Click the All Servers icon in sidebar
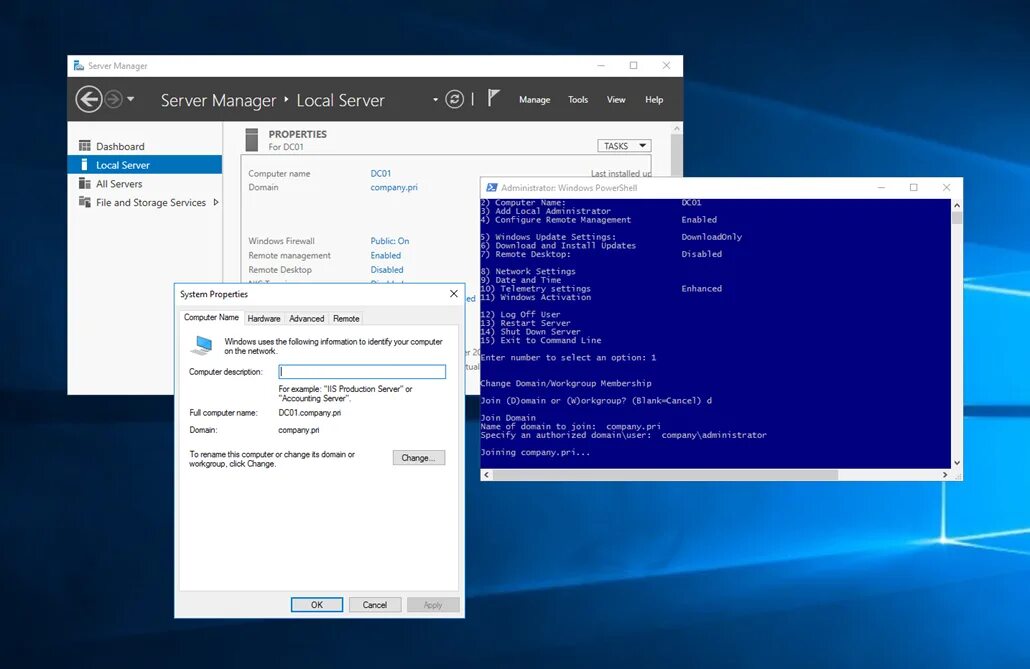Screen dimensions: 1030x669 tap(85, 183)
